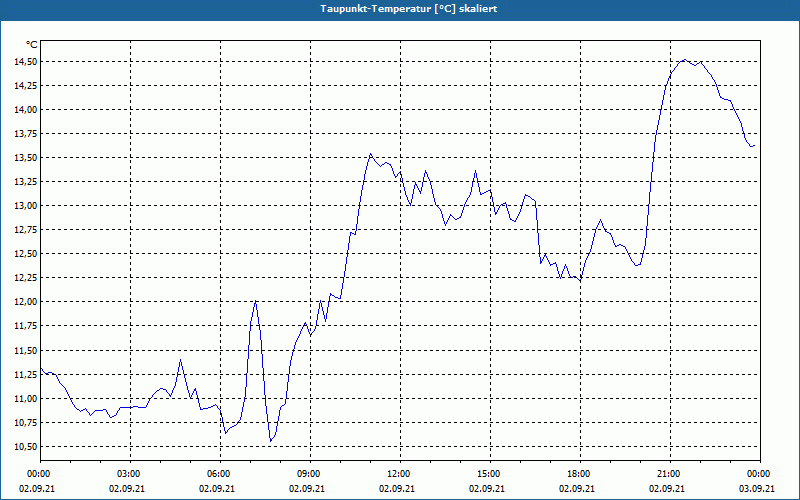Image resolution: width=800 pixels, height=500 pixels.
Task: Click the x-axis time label '12:00'
Action: tap(400, 474)
